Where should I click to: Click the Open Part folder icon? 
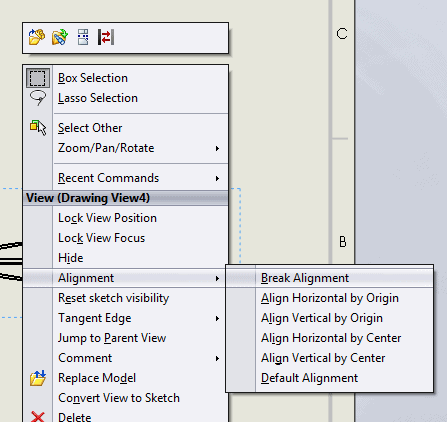pyautogui.click(x=37, y=37)
